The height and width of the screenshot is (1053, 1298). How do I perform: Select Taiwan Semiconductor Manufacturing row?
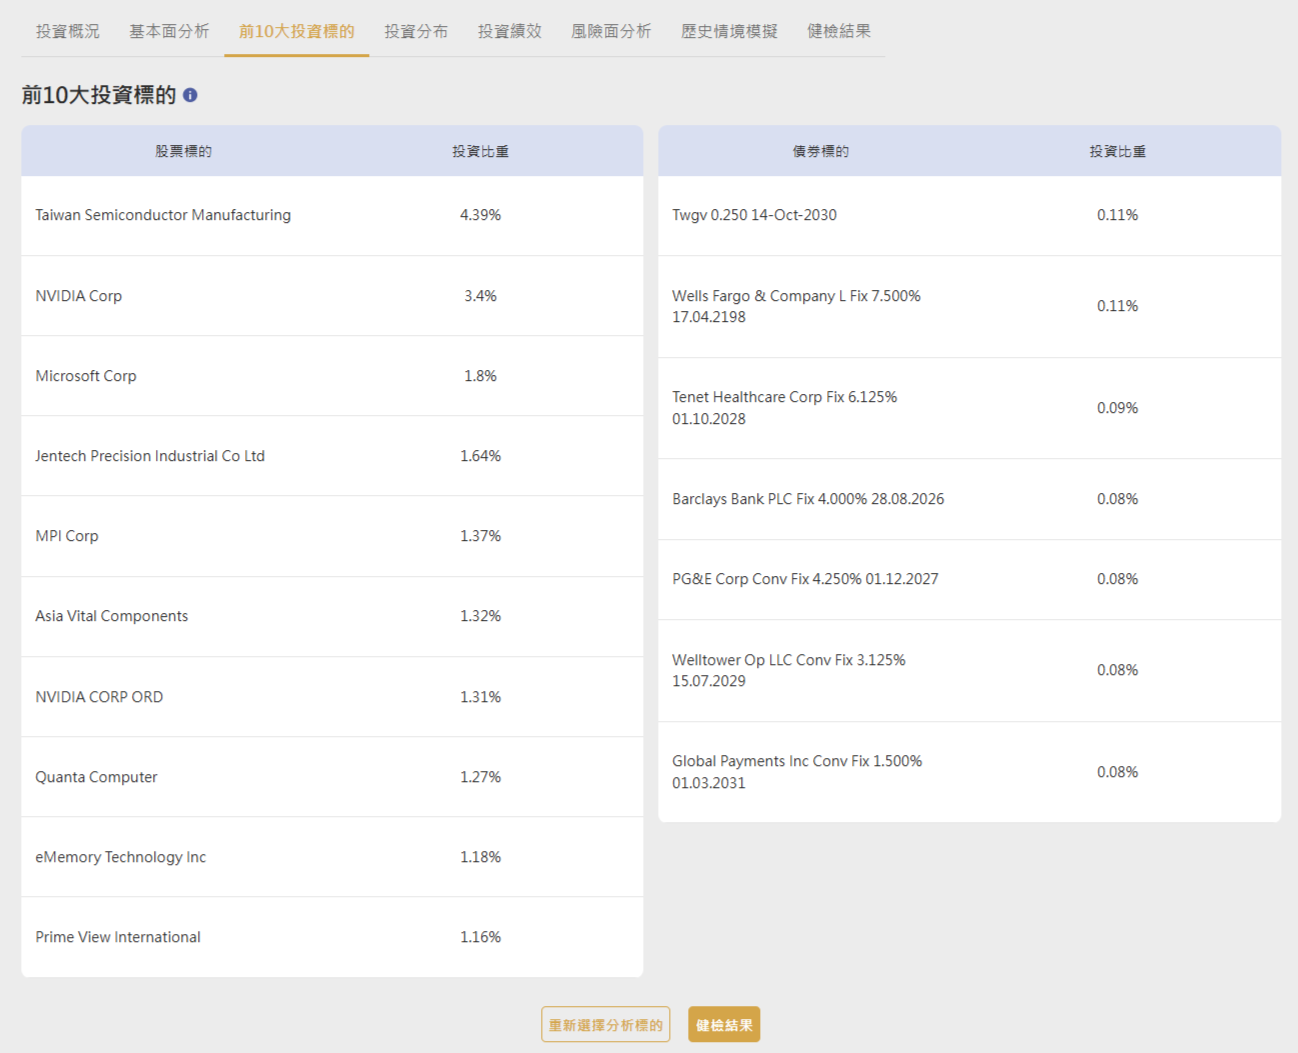332,215
